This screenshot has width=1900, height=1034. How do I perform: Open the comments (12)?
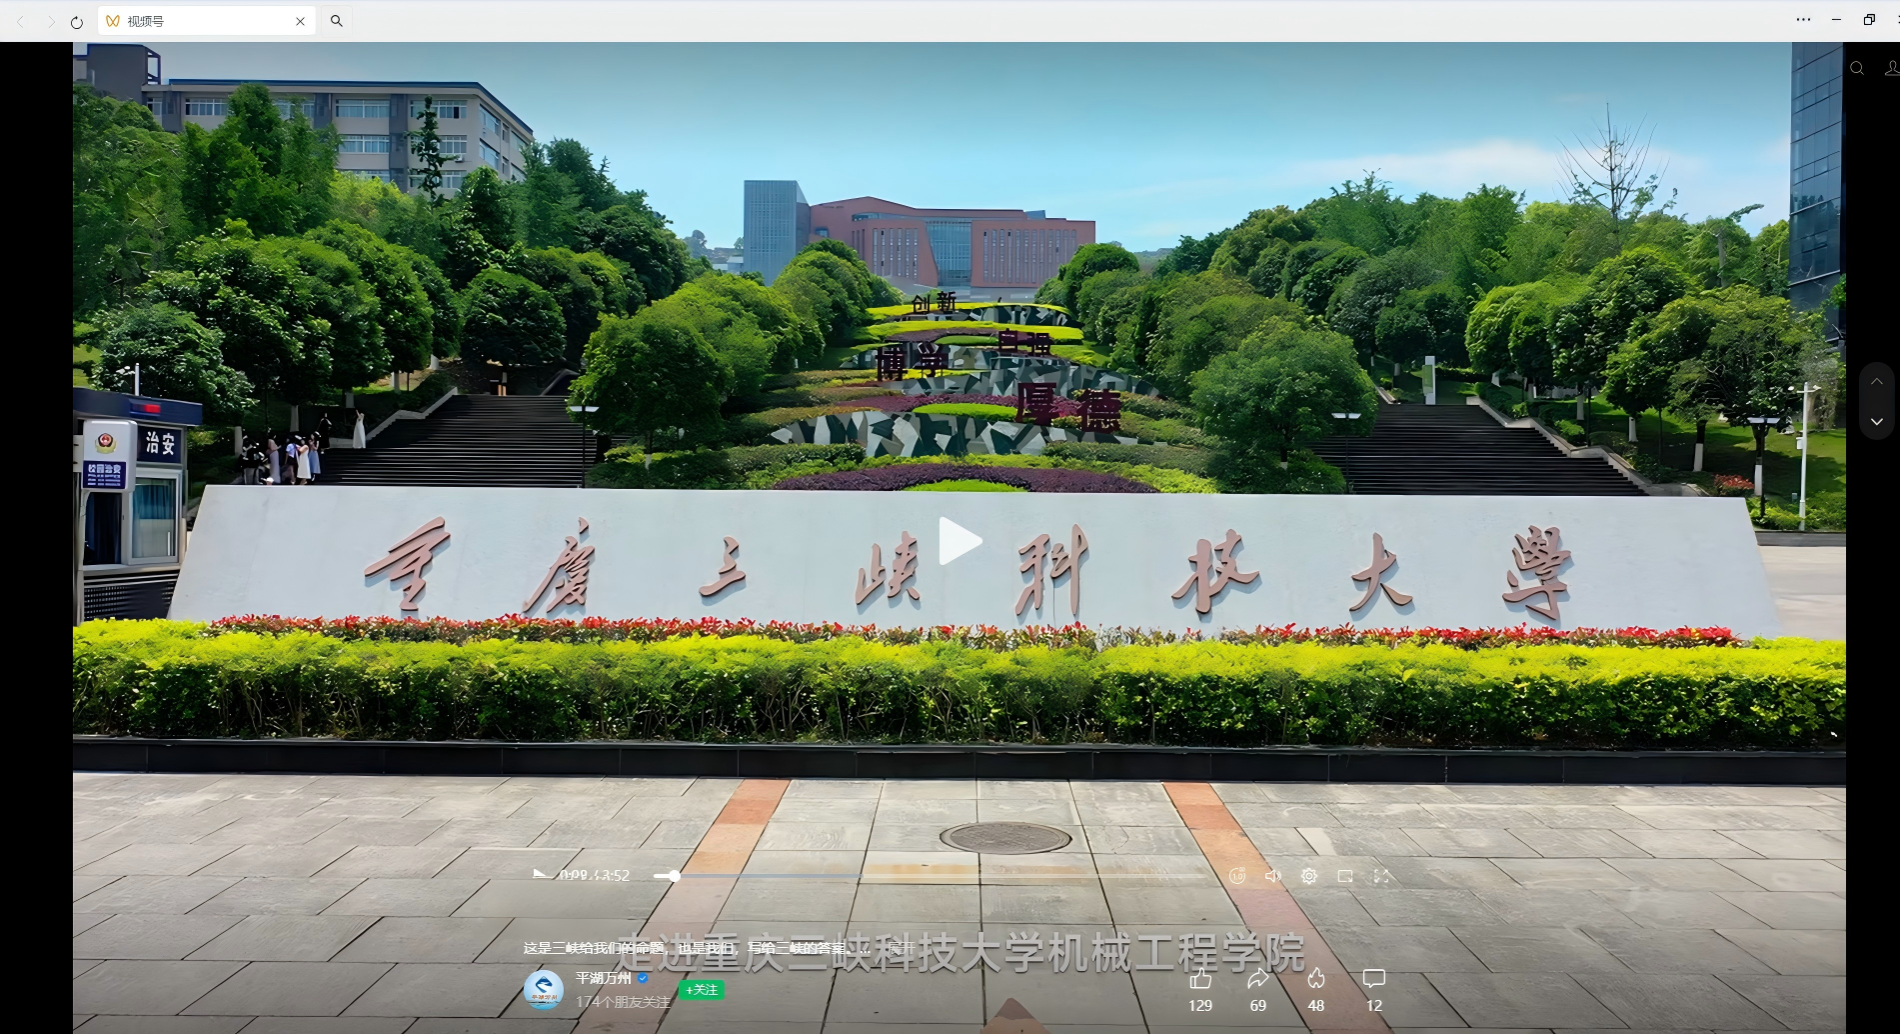[1374, 979]
